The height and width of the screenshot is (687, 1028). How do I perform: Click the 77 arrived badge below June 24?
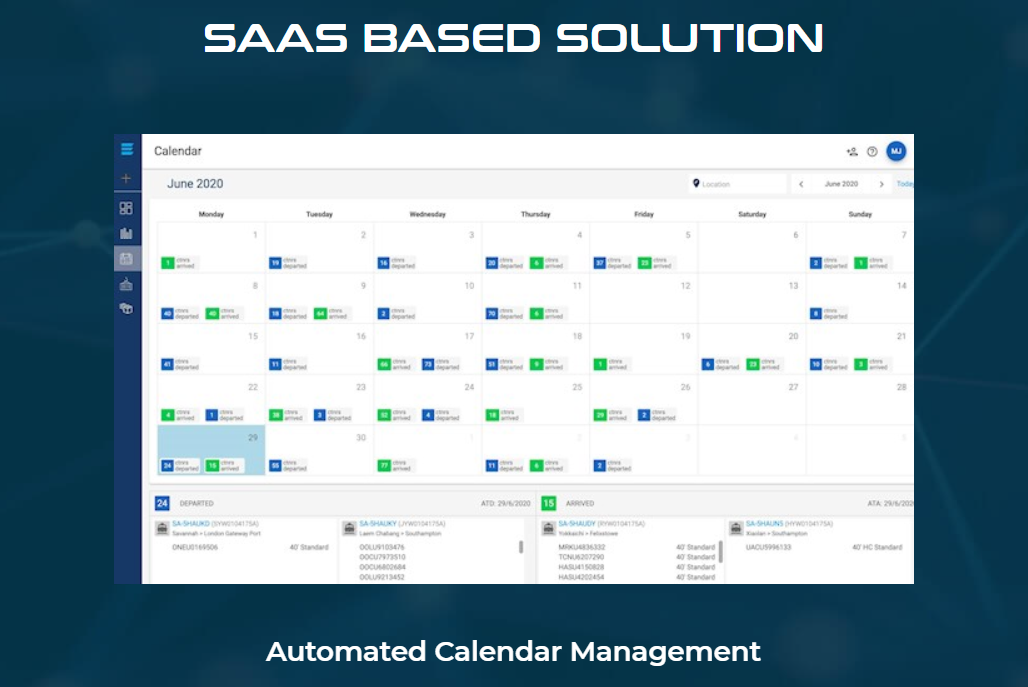[x=395, y=465]
